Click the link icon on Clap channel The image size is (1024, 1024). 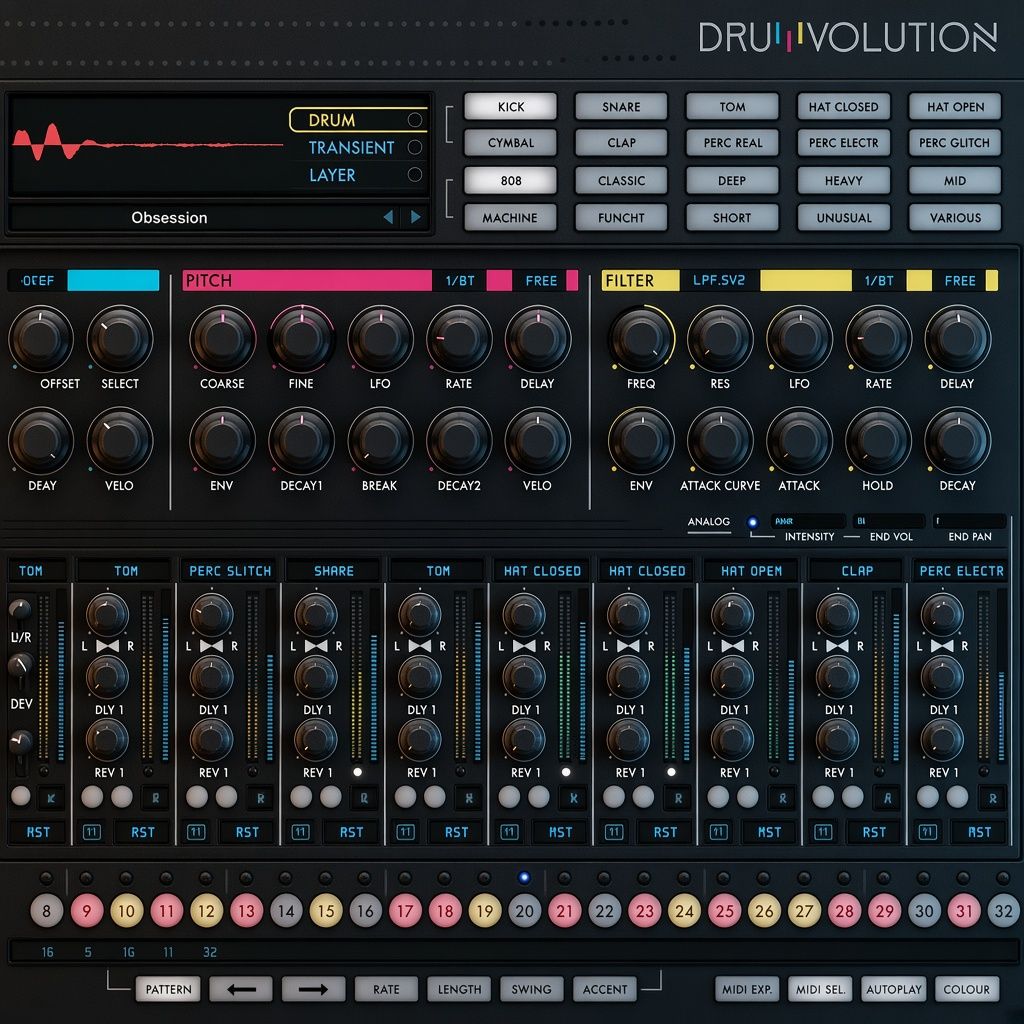click(823, 832)
